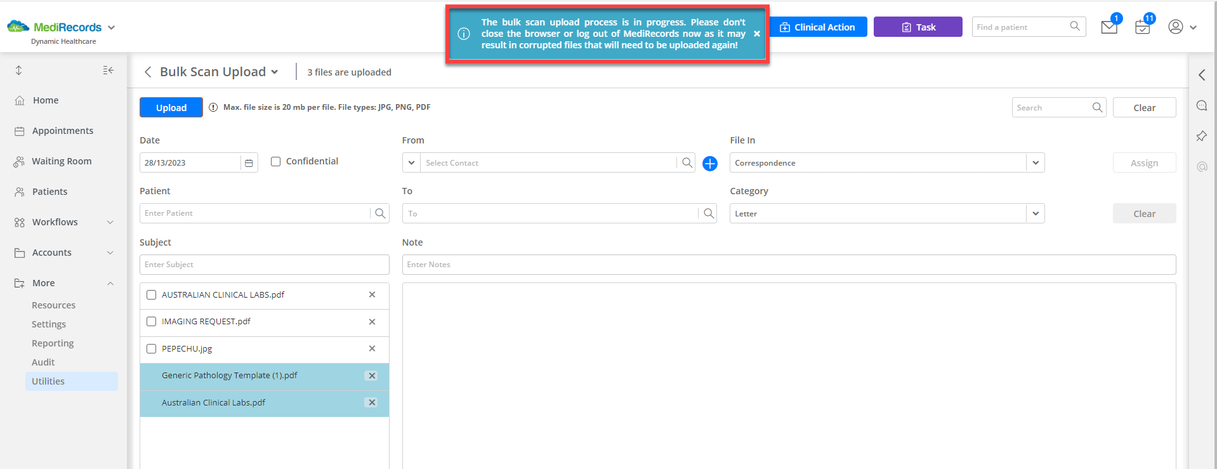The image size is (1217, 469).
Task: Remove AUSTRALIAN CLINICAL LABS.pdf from the list
Action: click(x=372, y=295)
